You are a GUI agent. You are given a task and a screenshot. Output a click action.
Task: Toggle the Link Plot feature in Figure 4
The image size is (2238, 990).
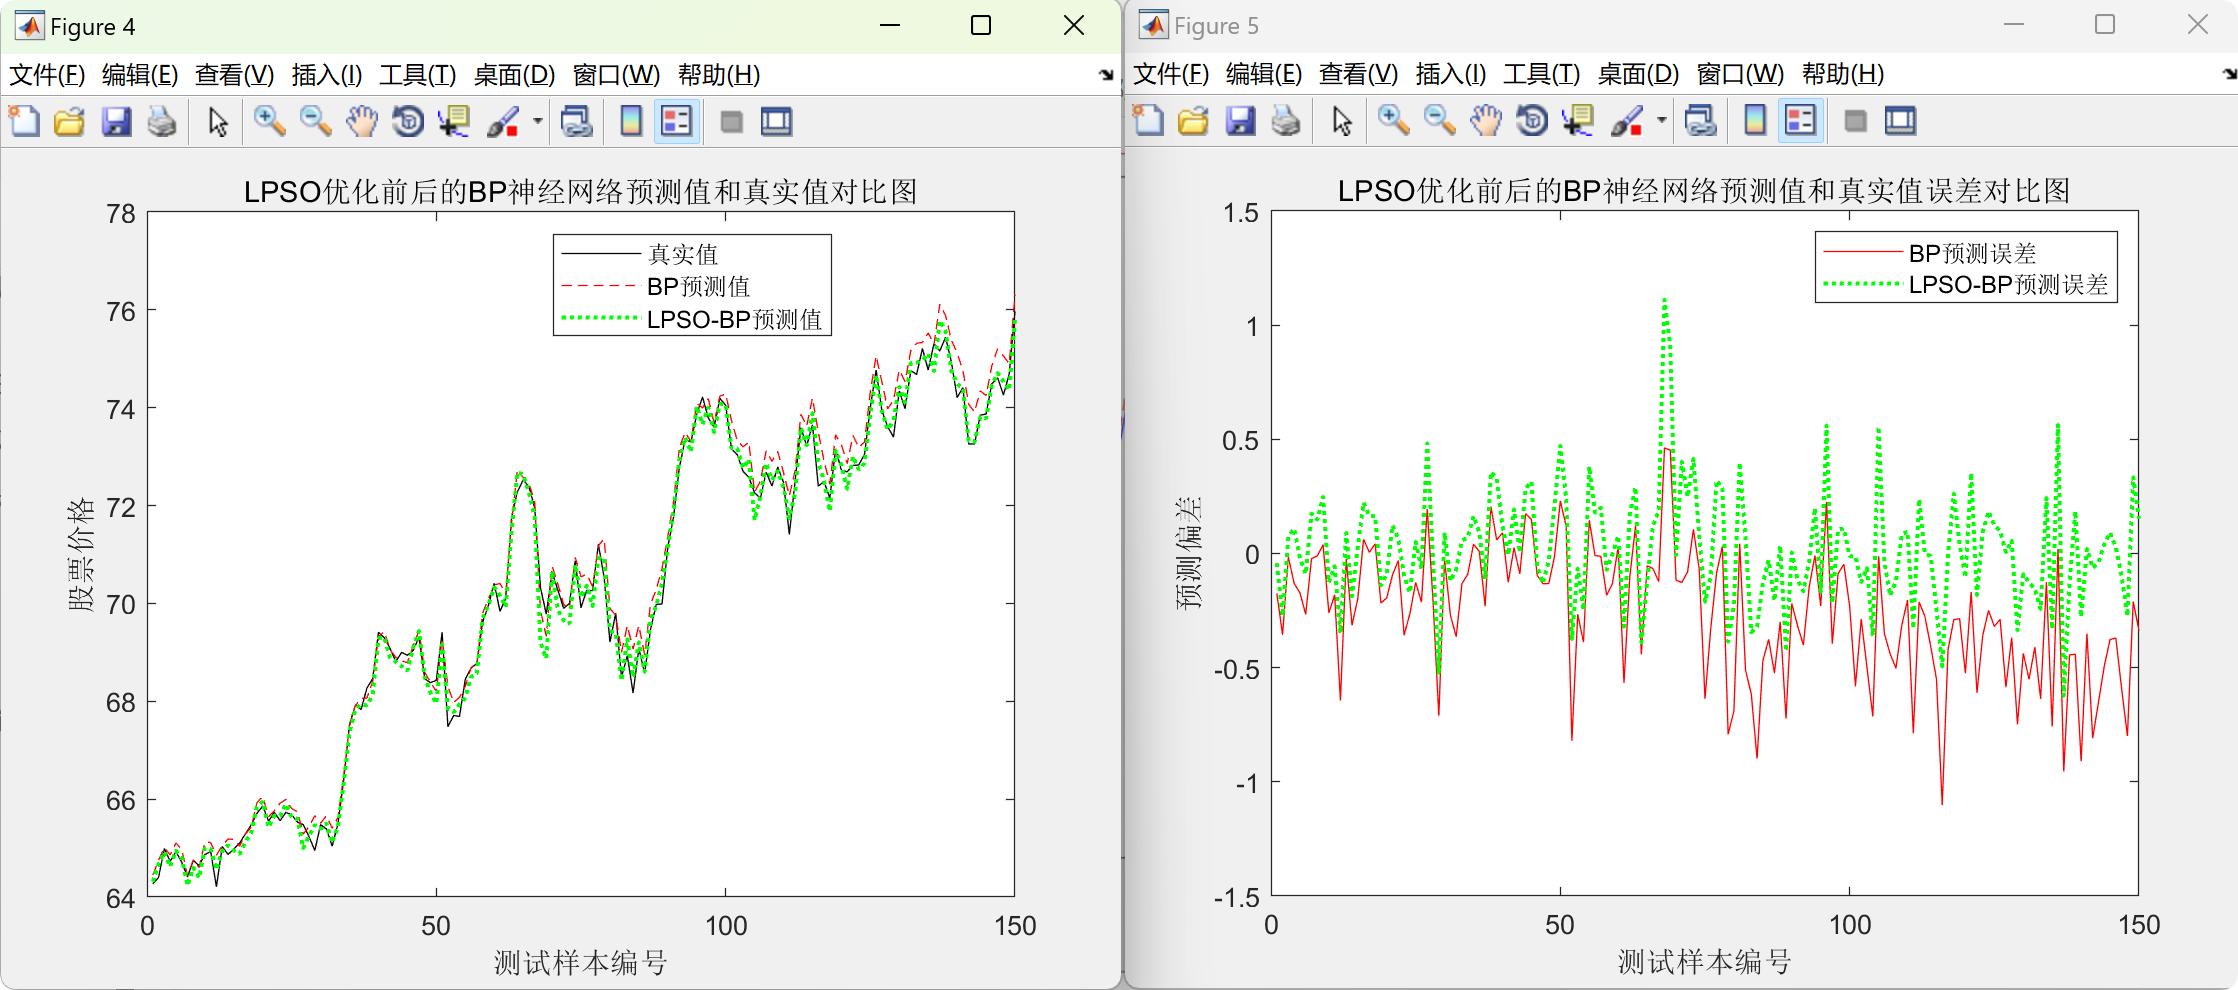[x=578, y=121]
